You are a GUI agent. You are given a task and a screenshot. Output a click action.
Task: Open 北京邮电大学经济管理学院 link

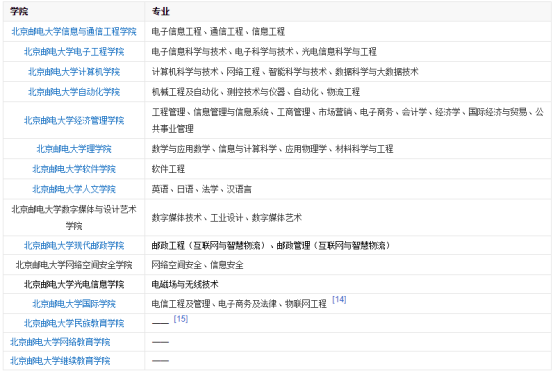pyautogui.click(x=74, y=120)
